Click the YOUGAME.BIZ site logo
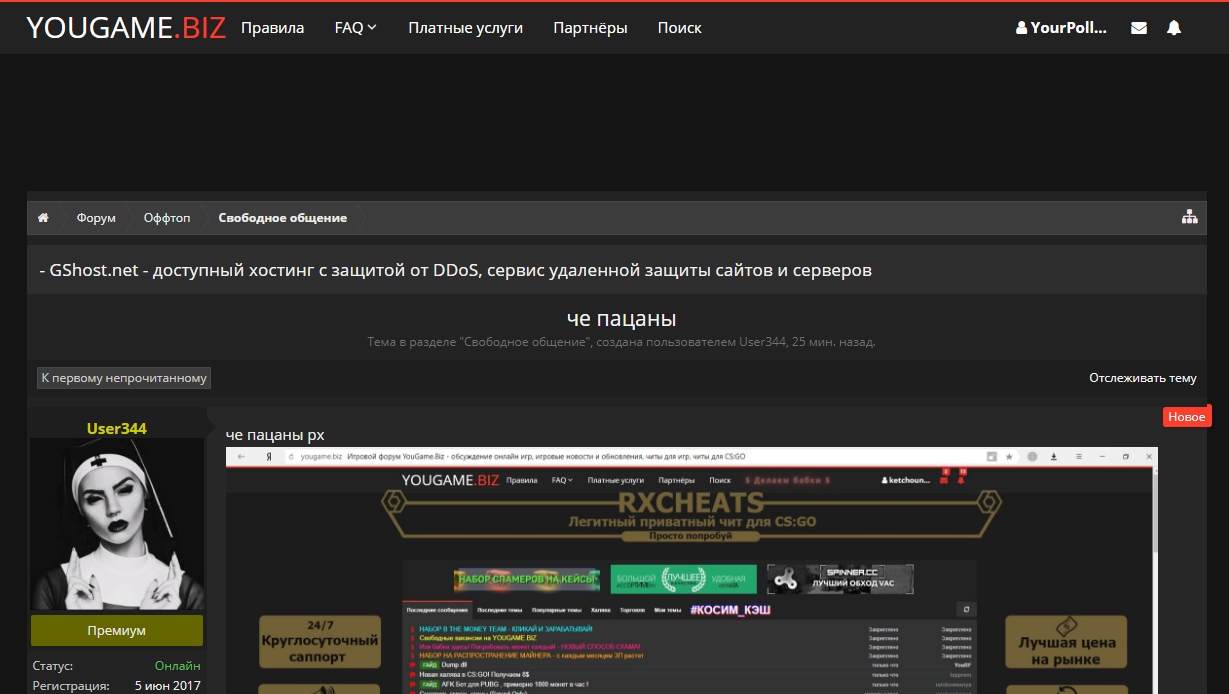Image resolution: width=1229 pixels, height=694 pixels. [126, 28]
